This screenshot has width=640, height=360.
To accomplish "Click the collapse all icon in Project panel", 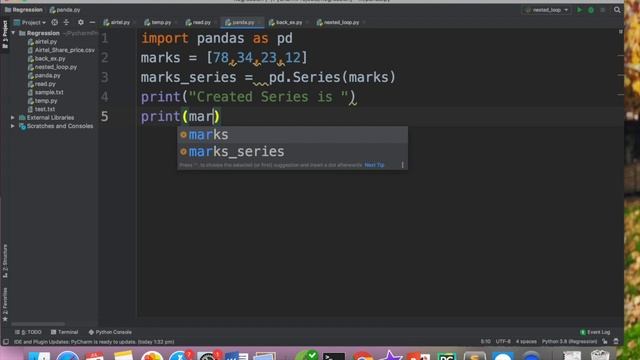I will (67, 22).
